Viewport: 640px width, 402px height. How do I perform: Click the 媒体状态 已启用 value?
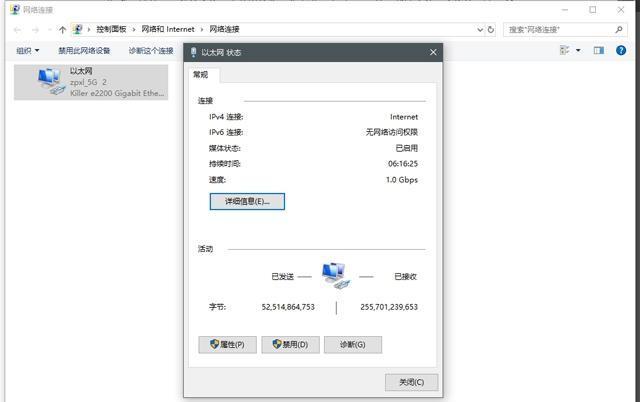[x=407, y=148]
